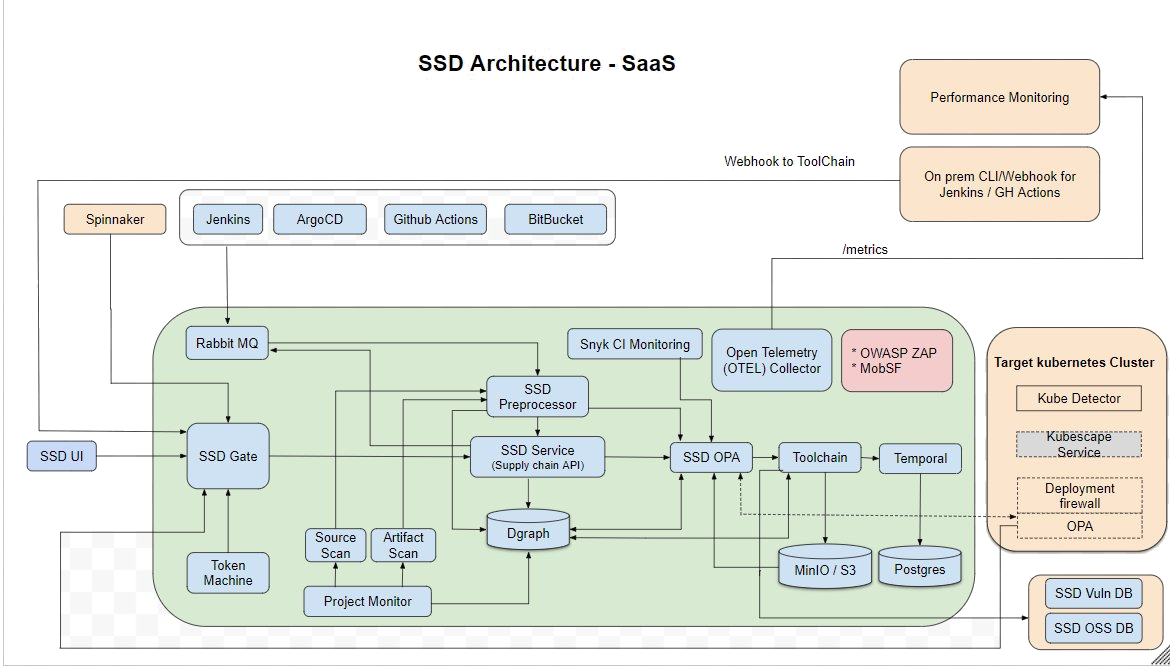The height and width of the screenshot is (667, 1170).
Task: Select the Open Telemetry Collector box
Action: pos(771,360)
